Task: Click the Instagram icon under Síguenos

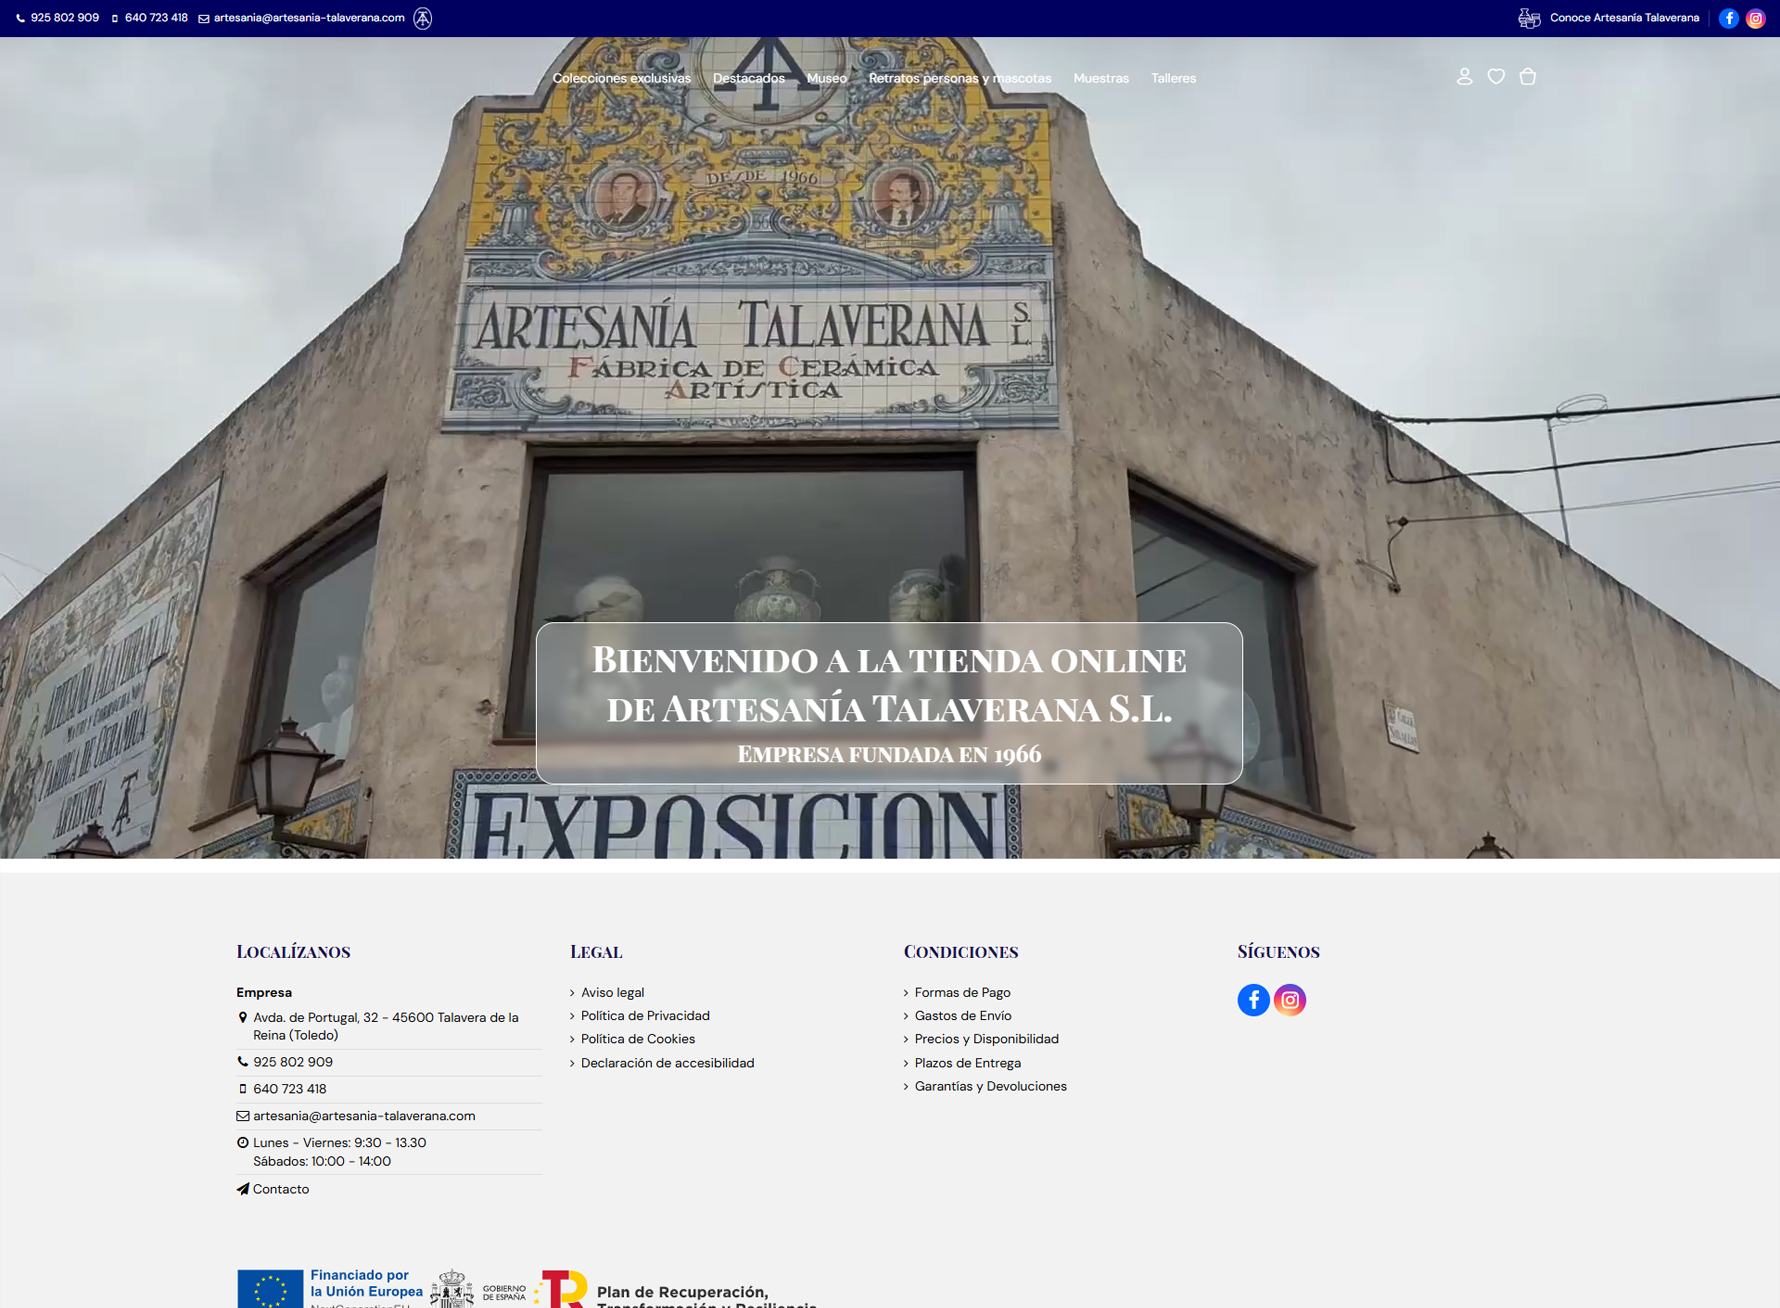Action: pyautogui.click(x=1290, y=1000)
